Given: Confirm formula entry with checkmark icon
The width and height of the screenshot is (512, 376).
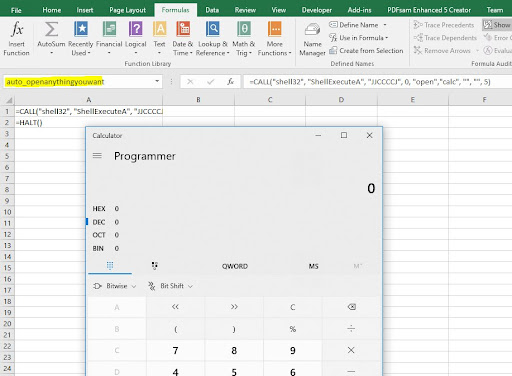Looking at the screenshot, I should 210,82.
